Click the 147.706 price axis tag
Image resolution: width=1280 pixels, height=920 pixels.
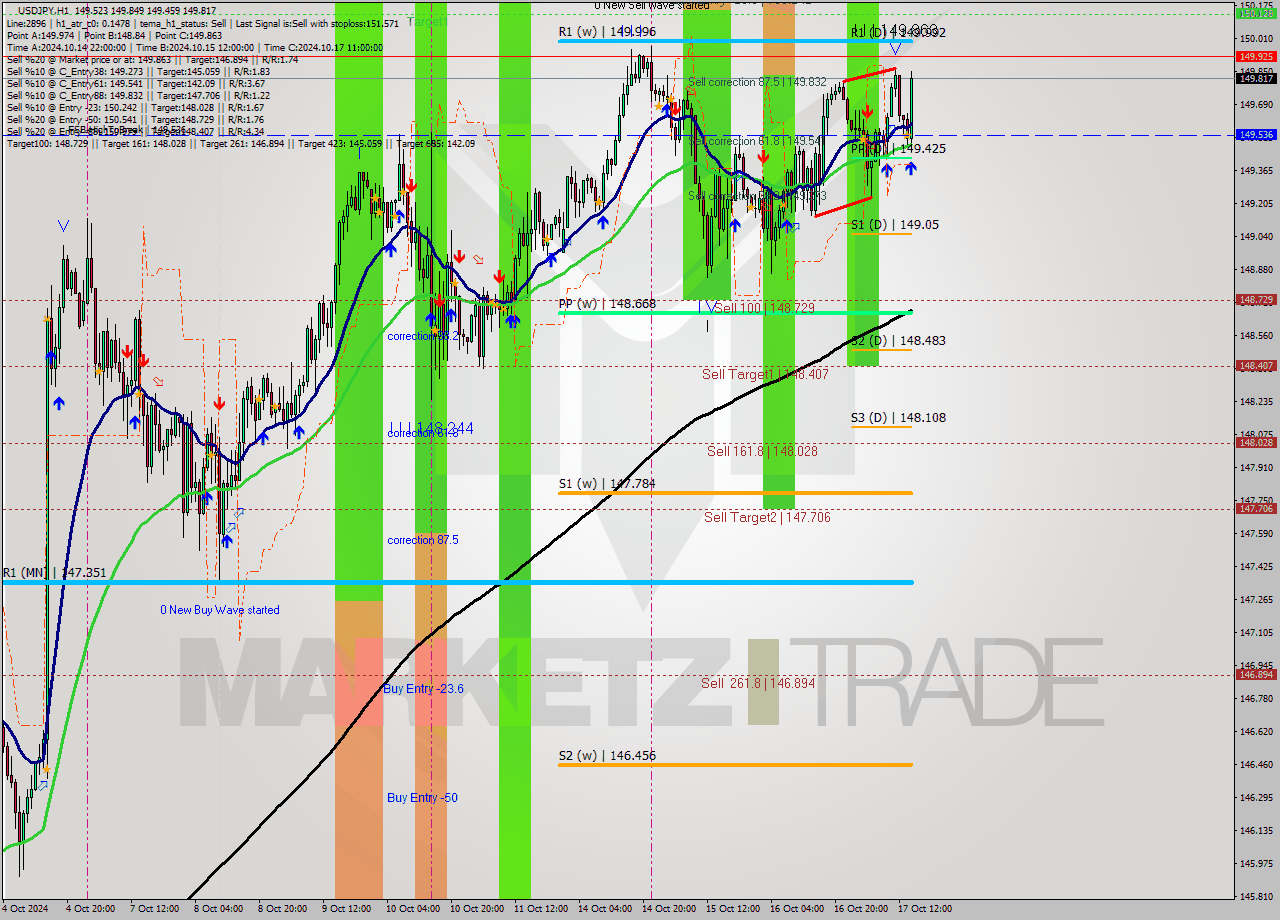(1256, 508)
